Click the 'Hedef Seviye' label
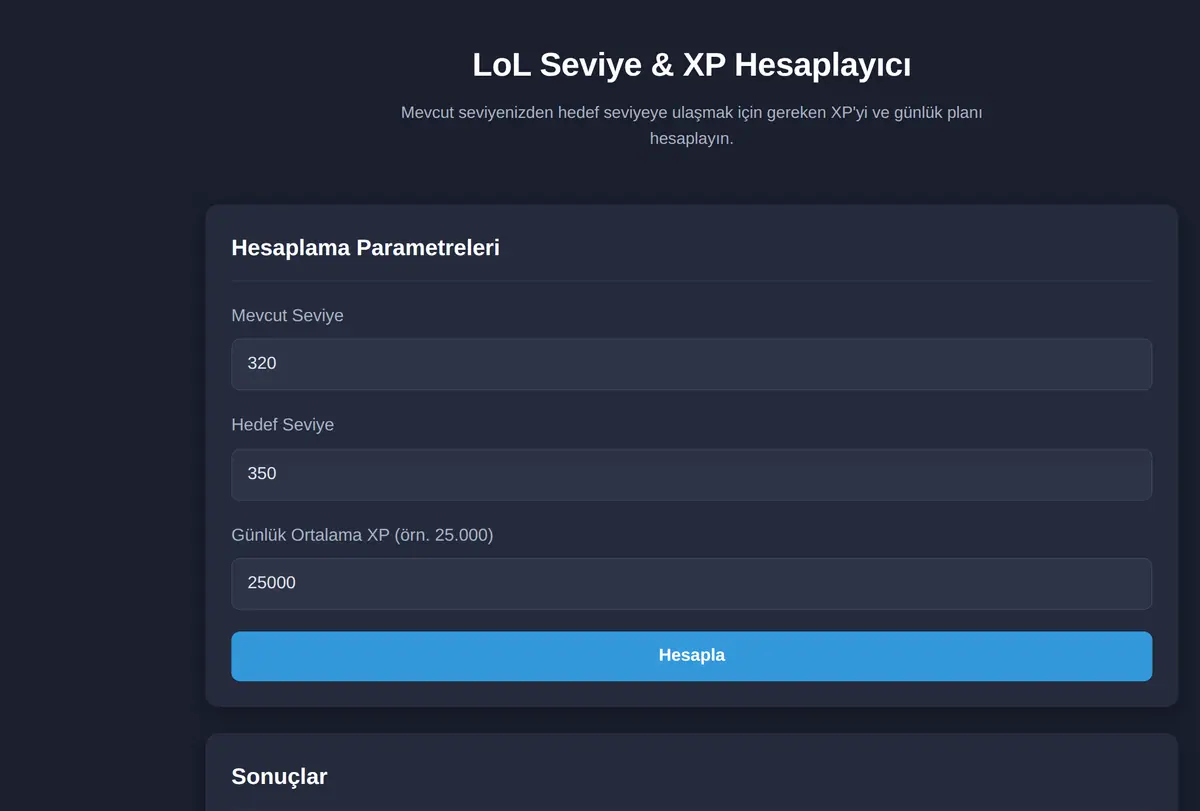 (282, 425)
